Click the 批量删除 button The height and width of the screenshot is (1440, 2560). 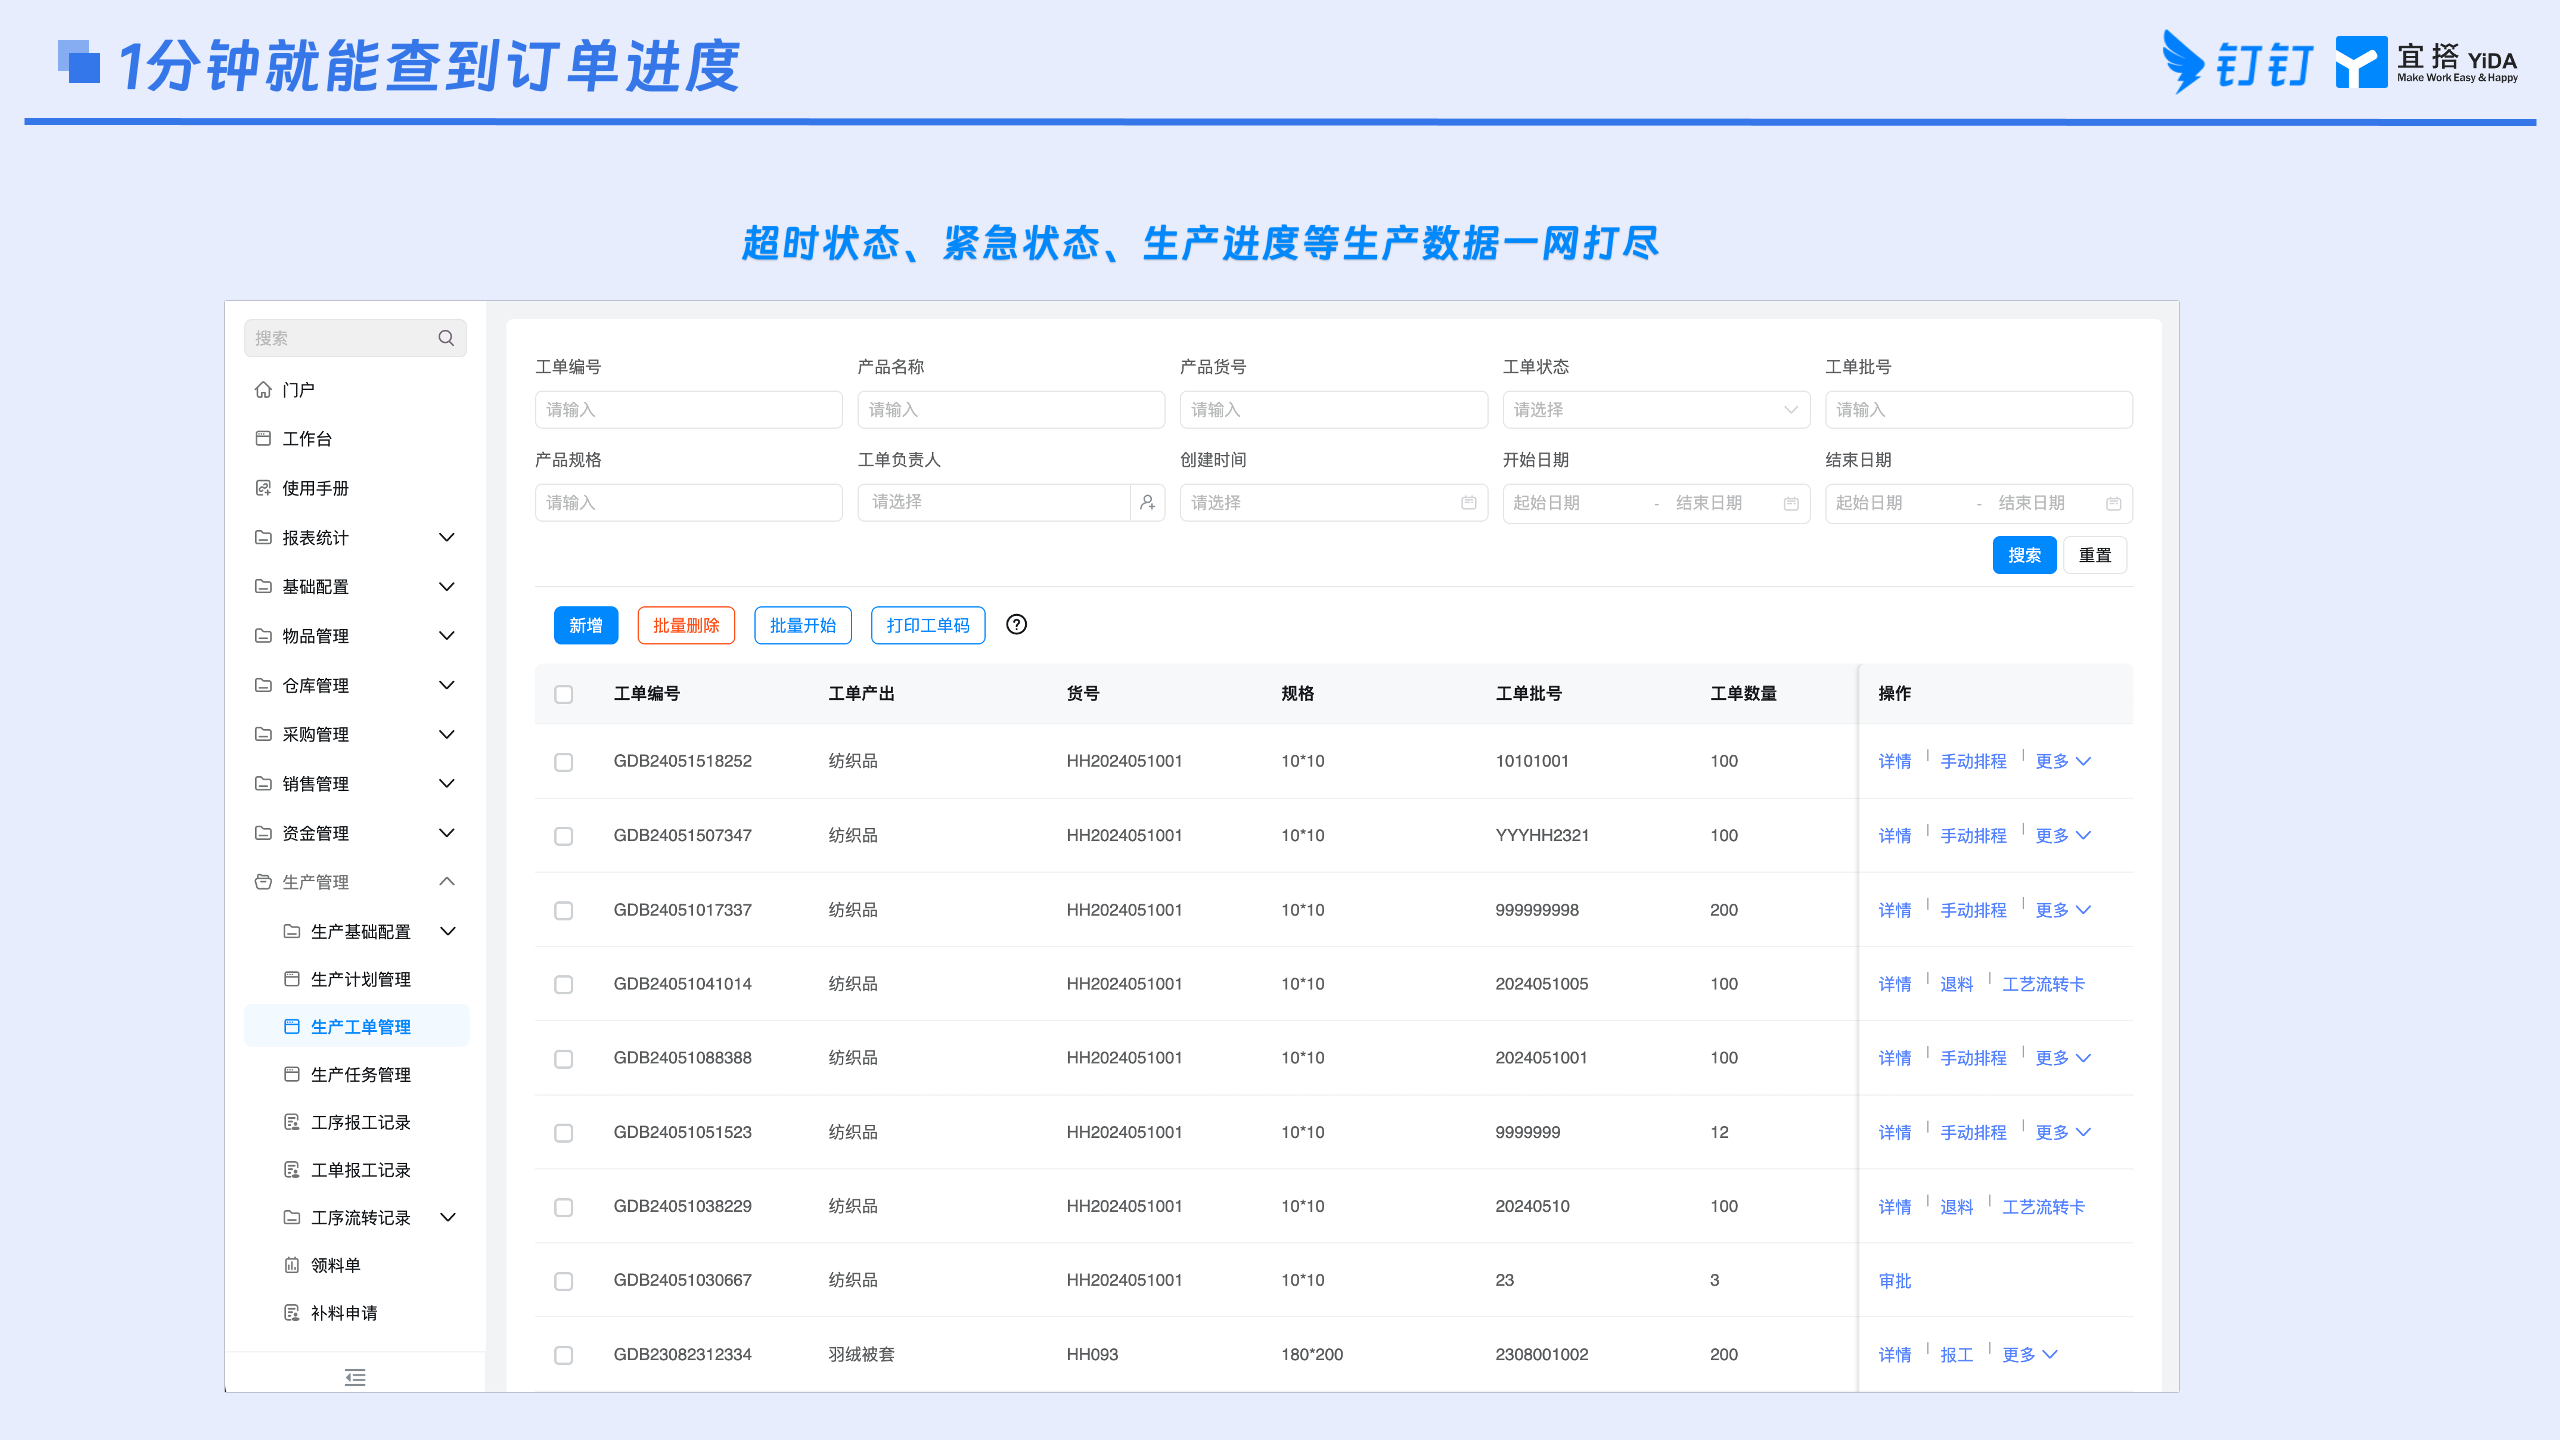pyautogui.click(x=686, y=626)
